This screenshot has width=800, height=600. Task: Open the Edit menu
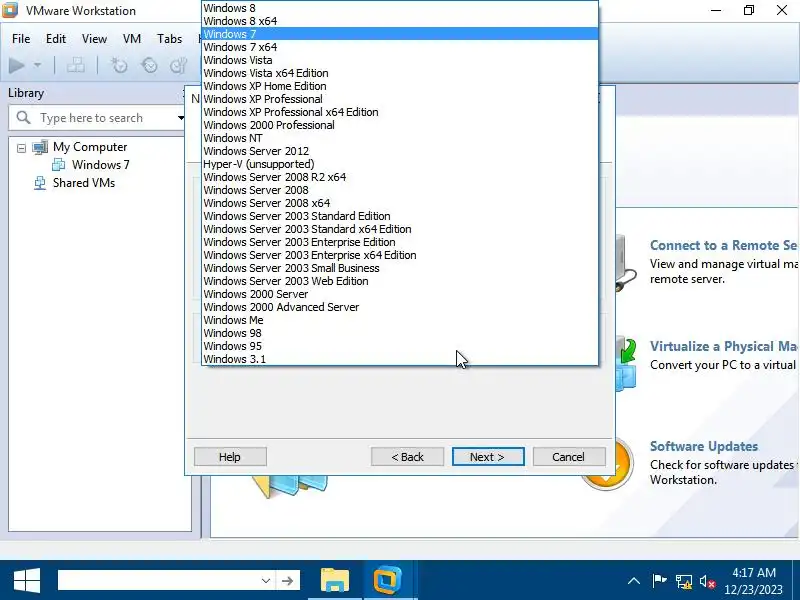click(56, 39)
